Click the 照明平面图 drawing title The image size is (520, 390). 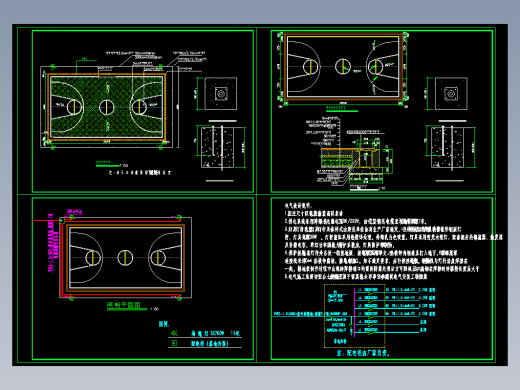[x=124, y=305]
